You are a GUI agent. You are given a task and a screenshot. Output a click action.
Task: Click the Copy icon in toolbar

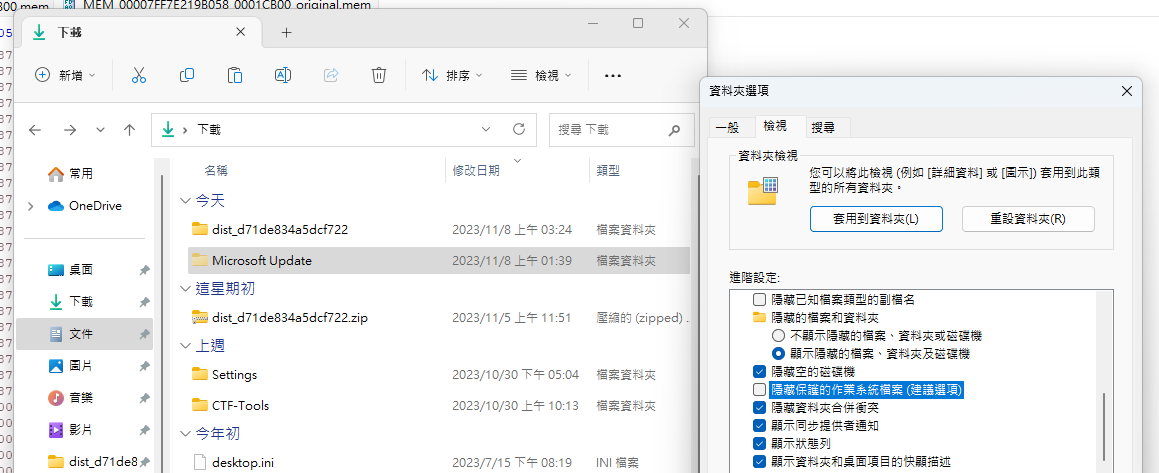187,75
